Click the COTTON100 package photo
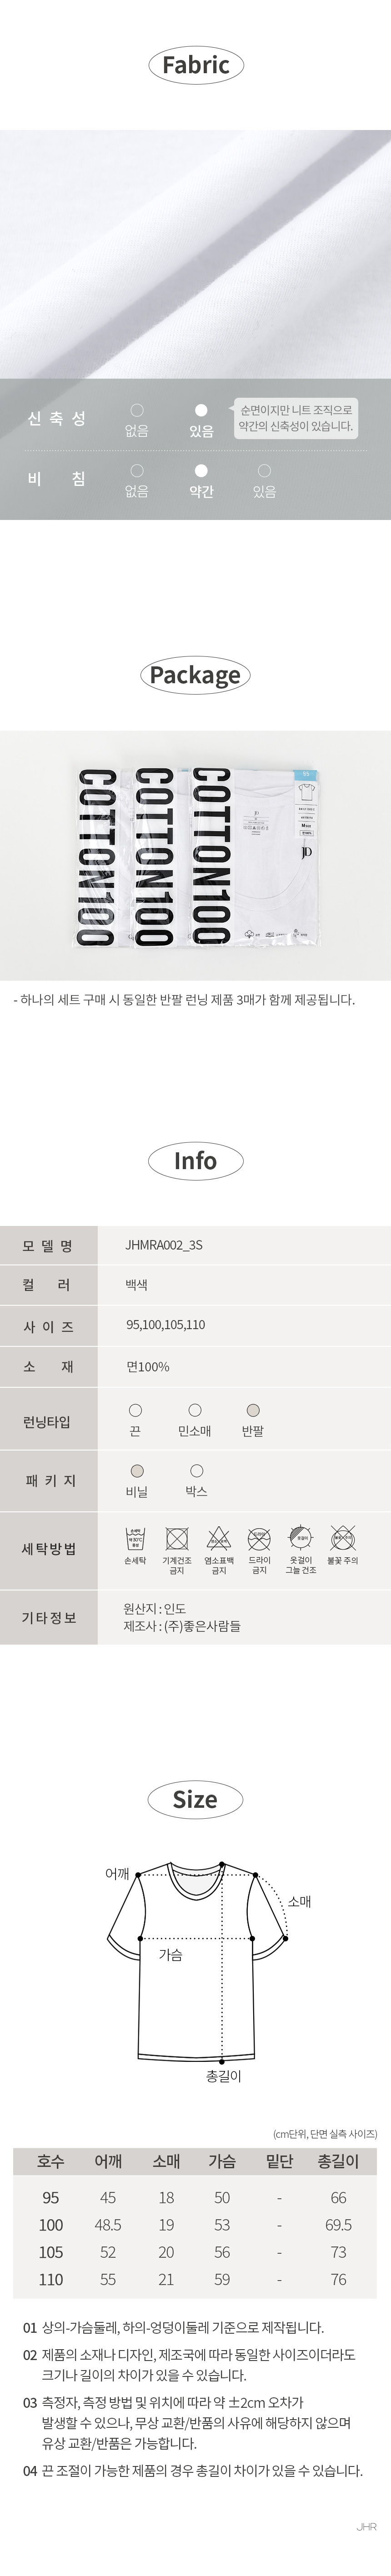This screenshot has height=2576, width=391. click(196, 856)
